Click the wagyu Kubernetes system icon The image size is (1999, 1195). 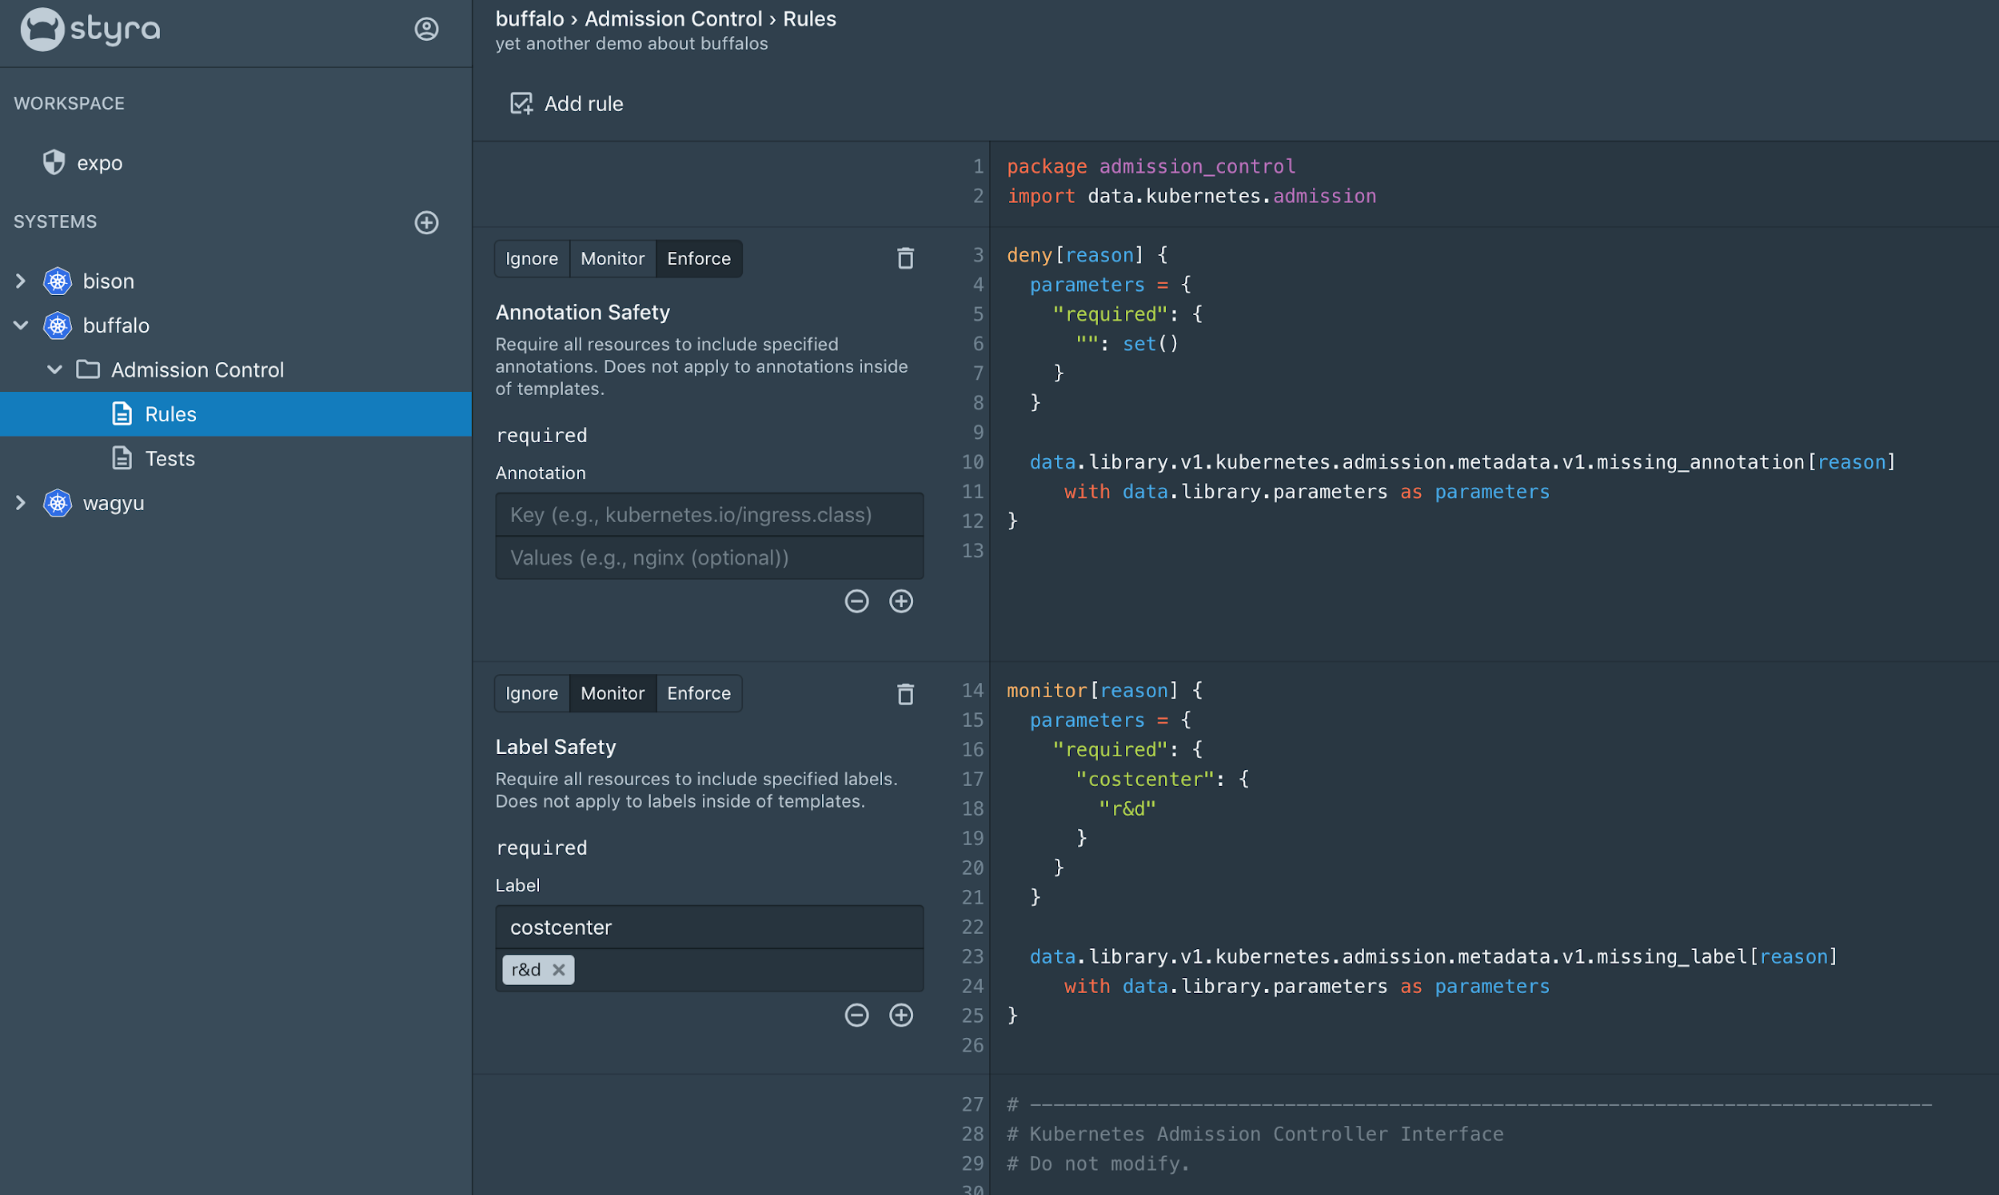[x=58, y=503]
